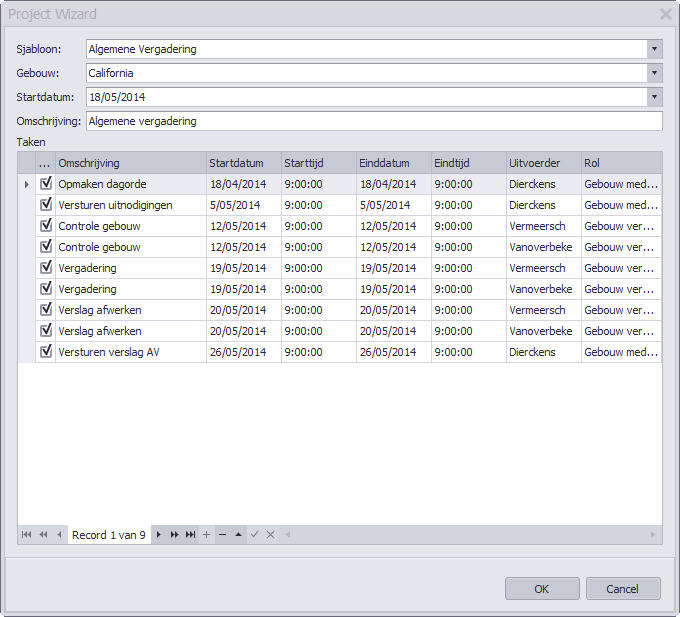This screenshot has width=680, height=617.
Task: Click horizontal scrollbar right arrow
Action: tap(653, 535)
